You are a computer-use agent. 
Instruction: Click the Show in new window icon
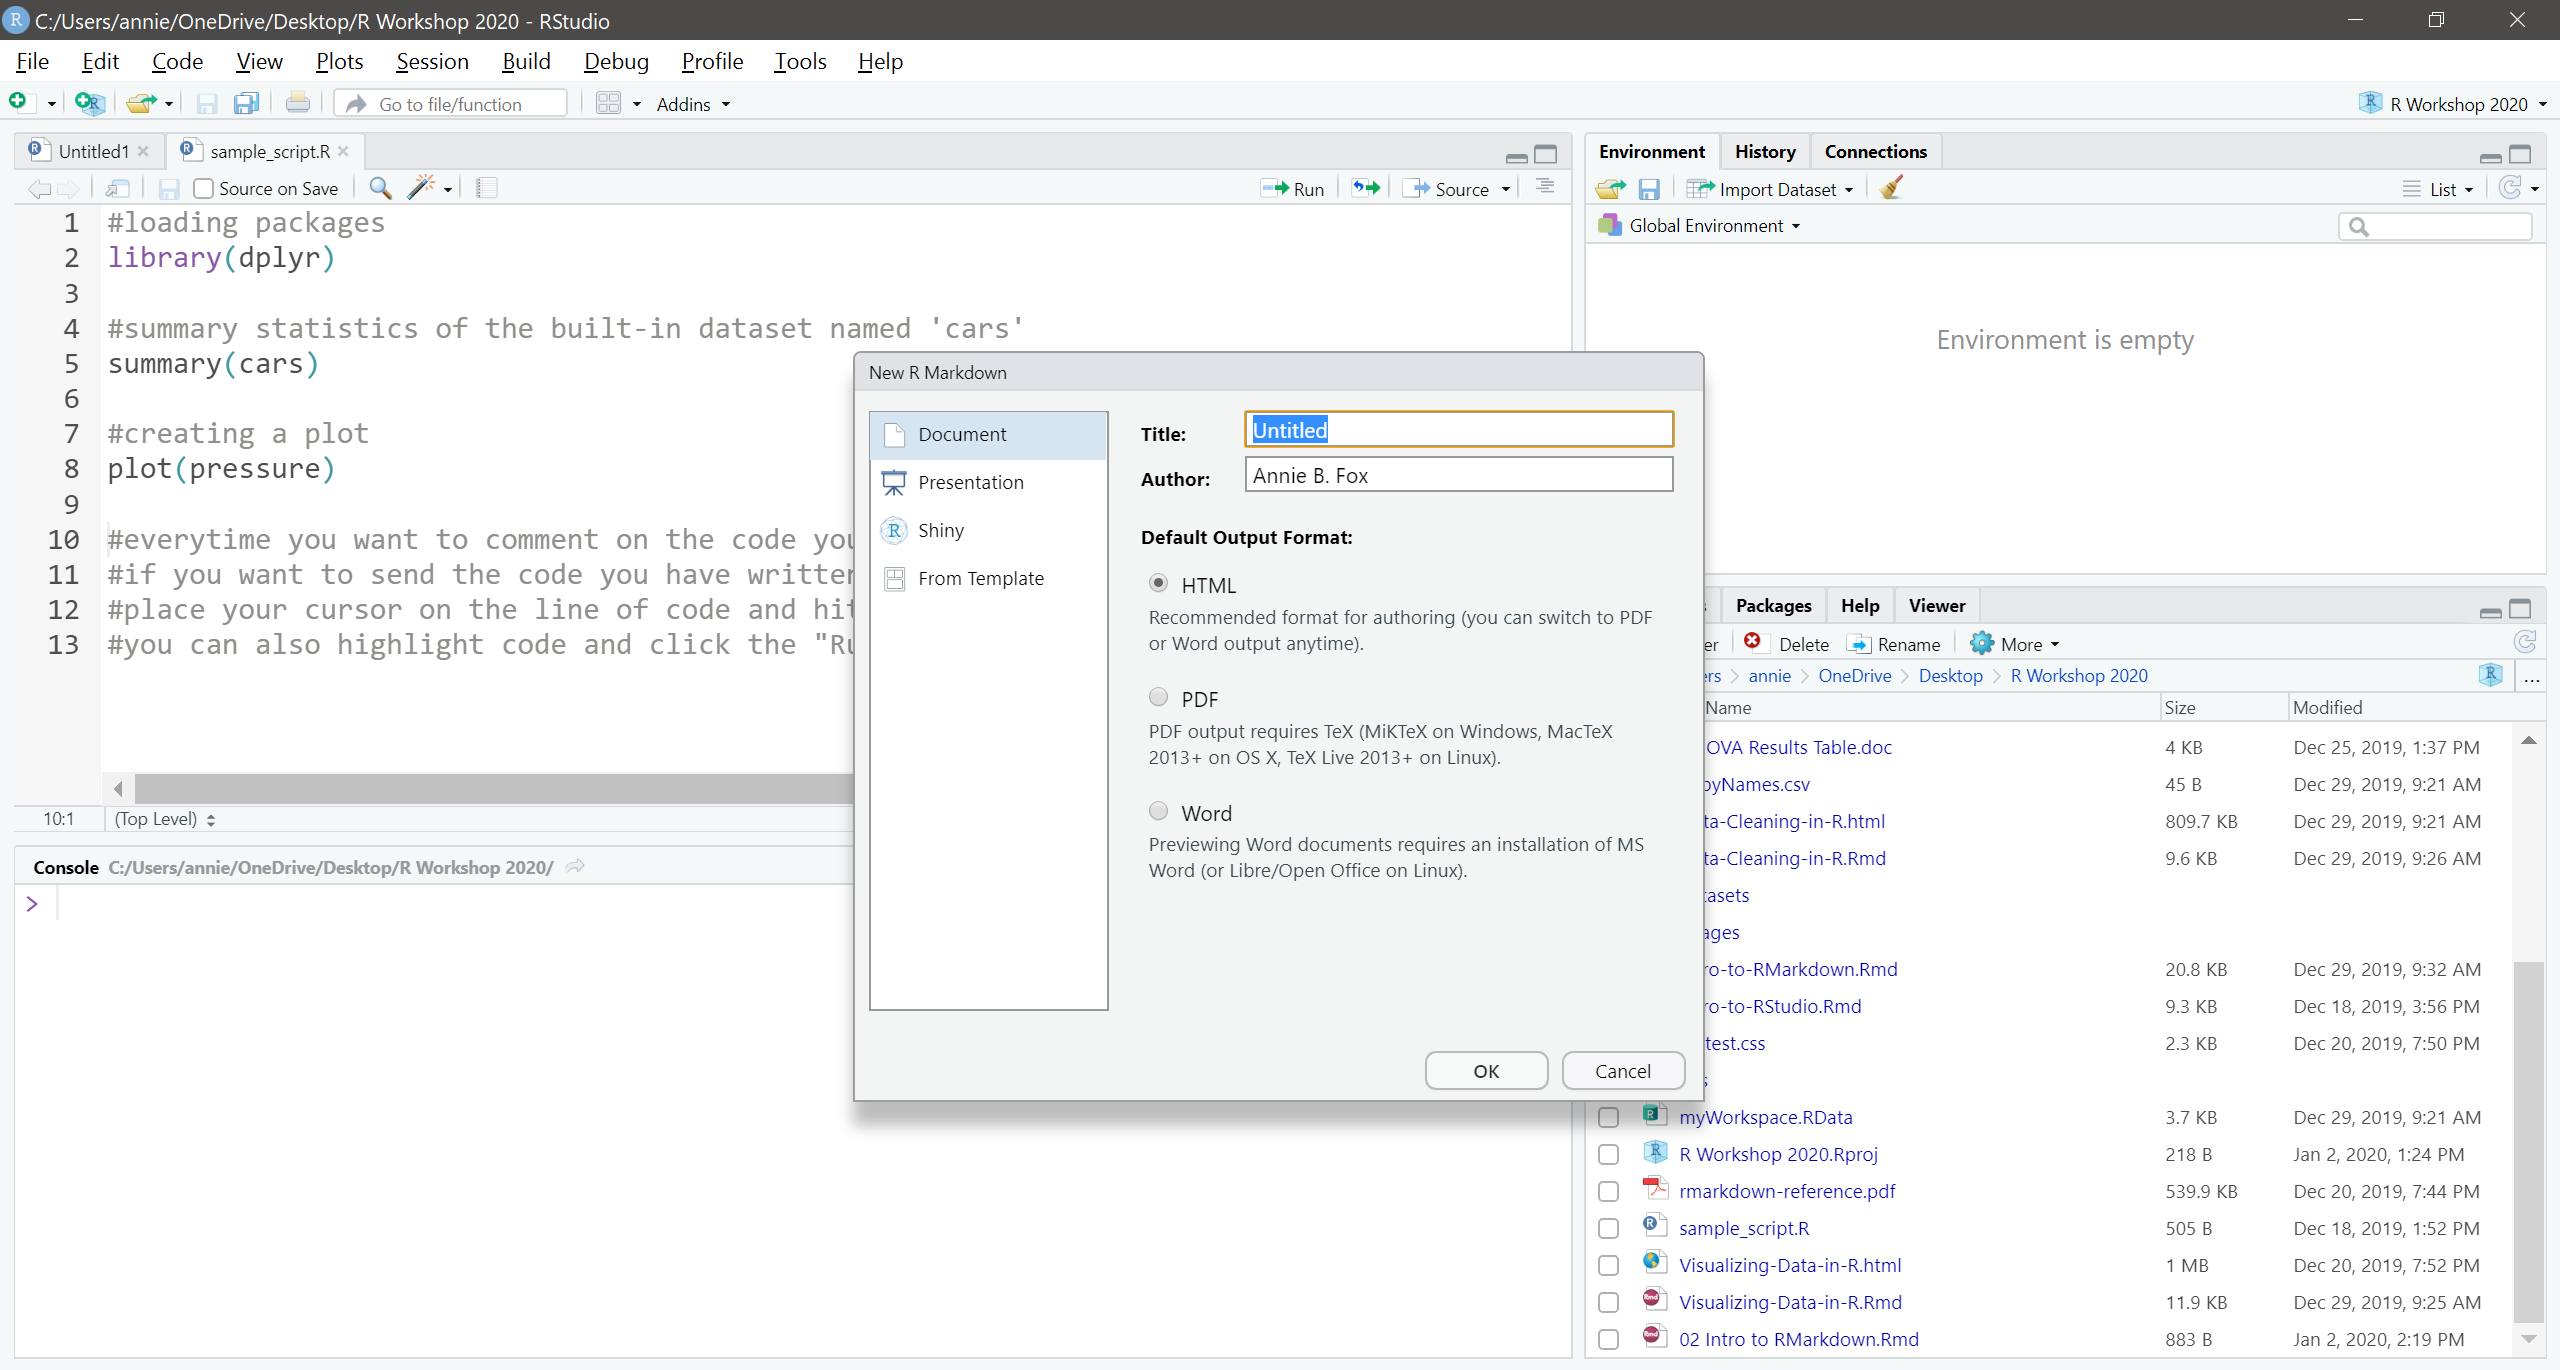(118, 188)
